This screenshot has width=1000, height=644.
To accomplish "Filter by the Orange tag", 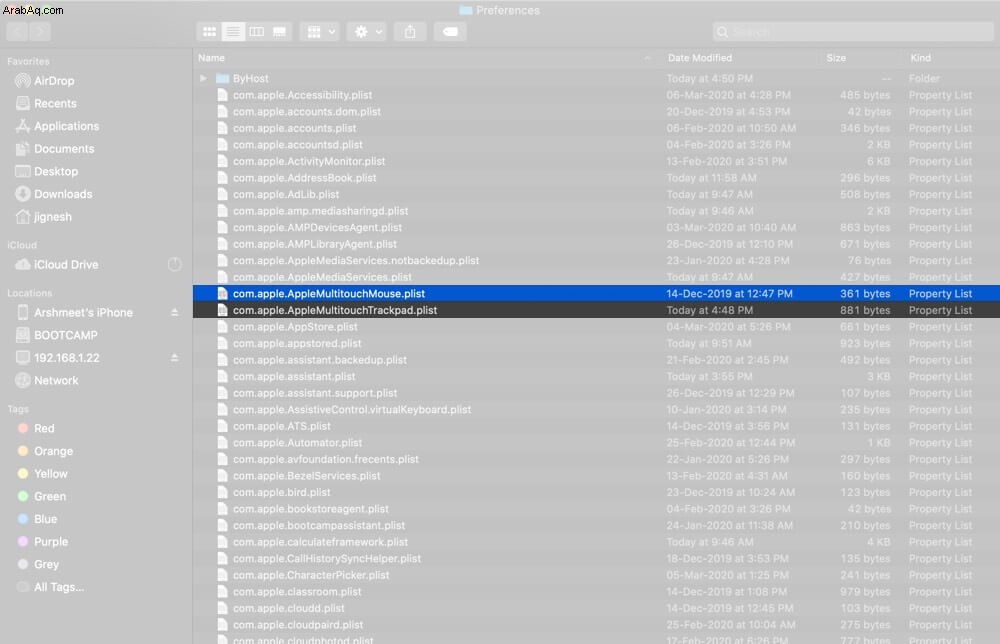I will point(45,451).
